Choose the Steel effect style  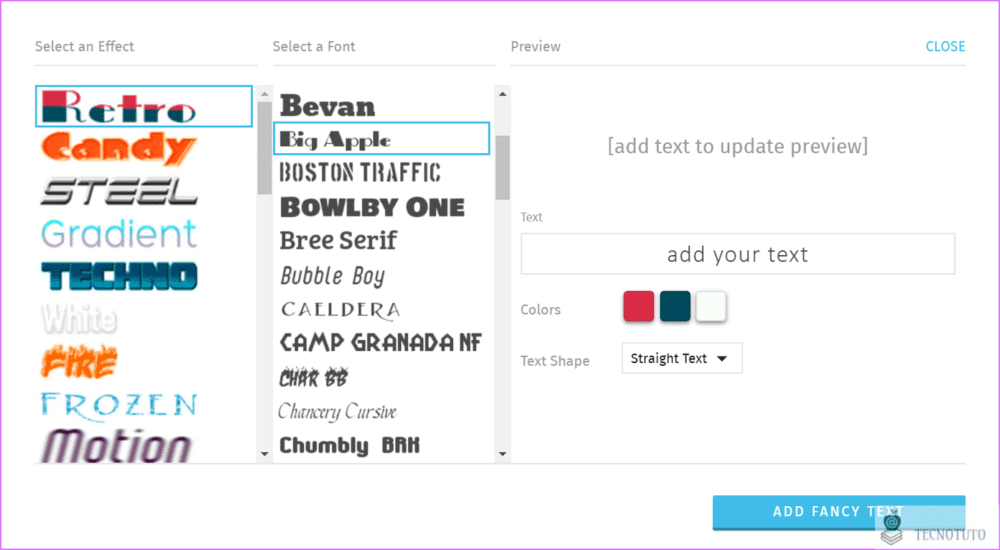119,191
